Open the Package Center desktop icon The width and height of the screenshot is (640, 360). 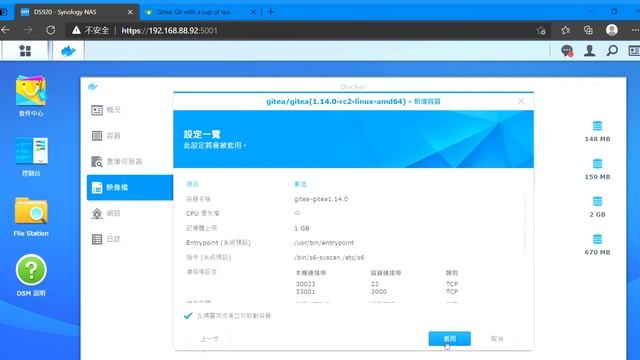[x=31, y=96]
